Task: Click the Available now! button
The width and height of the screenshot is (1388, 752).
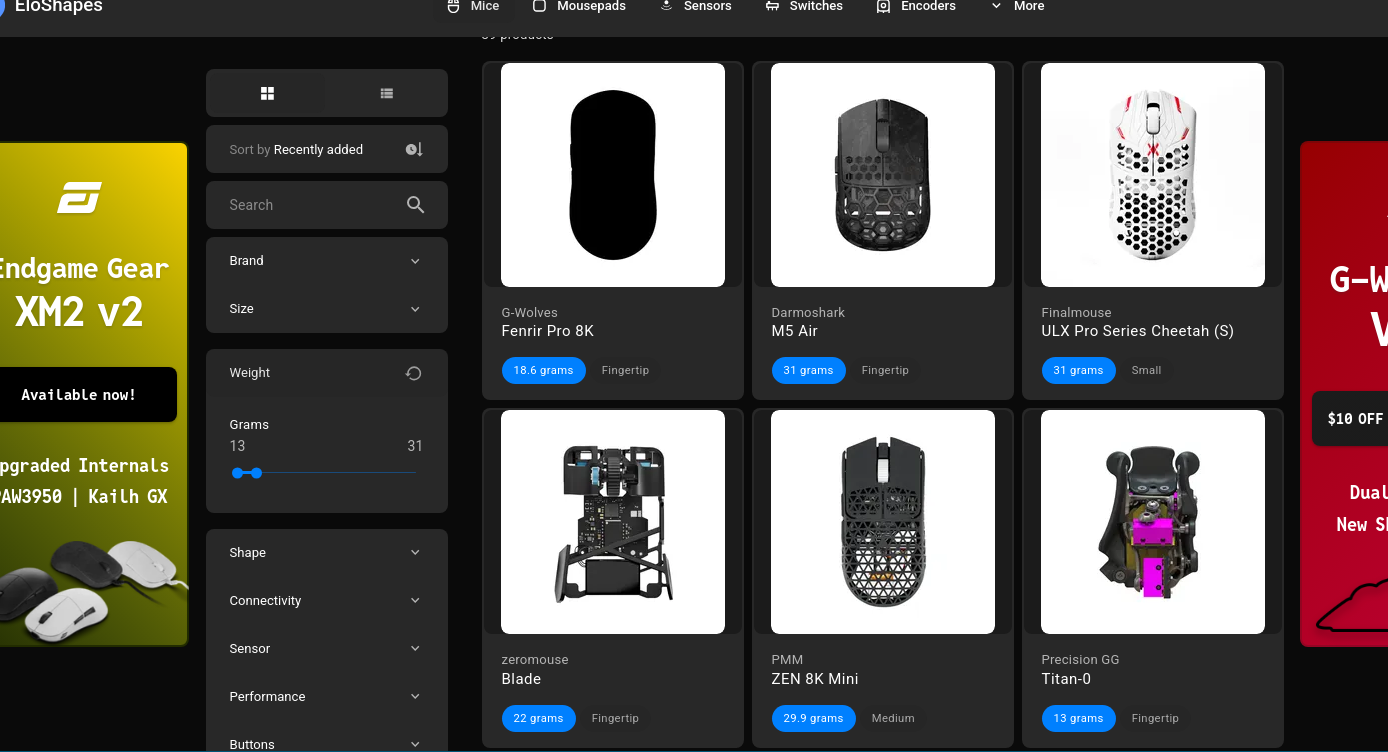Action: (79, 395)
